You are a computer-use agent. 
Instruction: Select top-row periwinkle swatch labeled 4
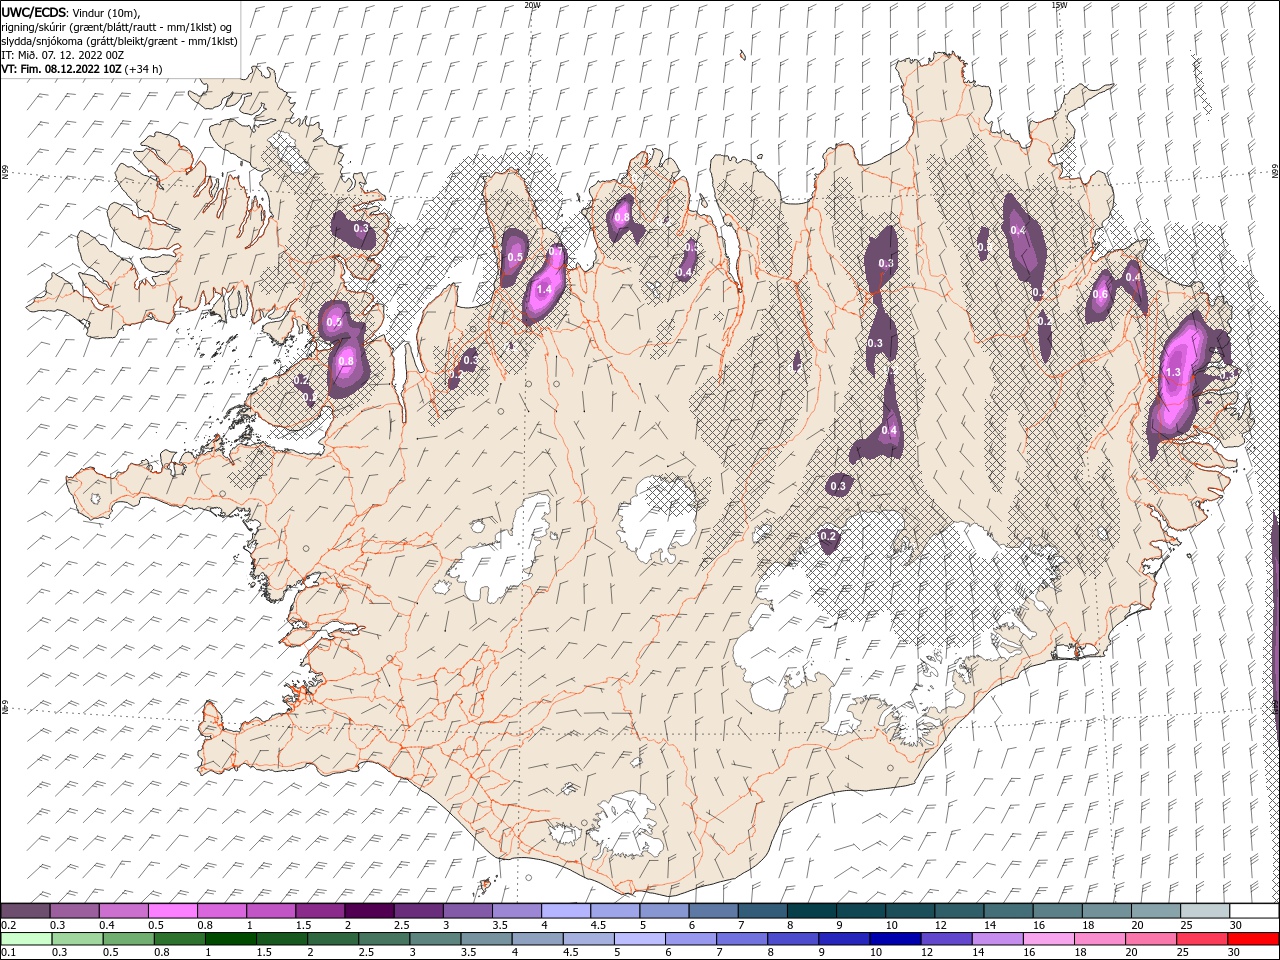[565, 911]
